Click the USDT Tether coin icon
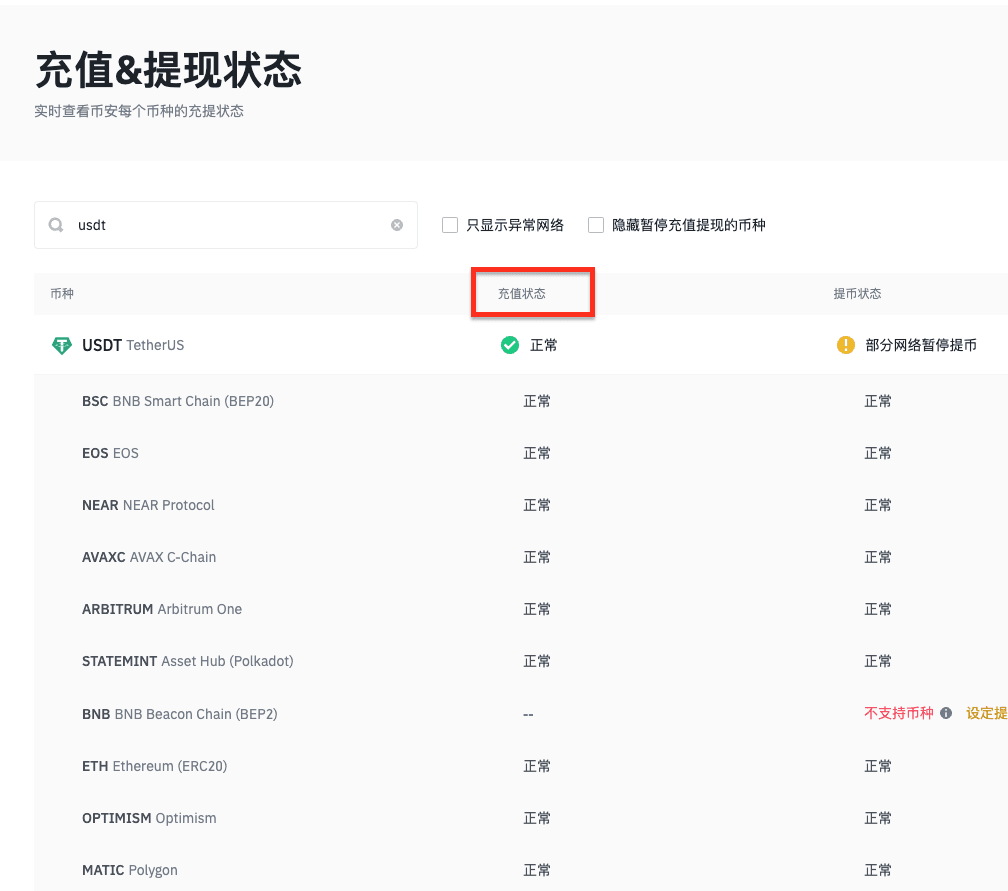The height and width of the screenshot is (891, 1008). pos(62,345)
